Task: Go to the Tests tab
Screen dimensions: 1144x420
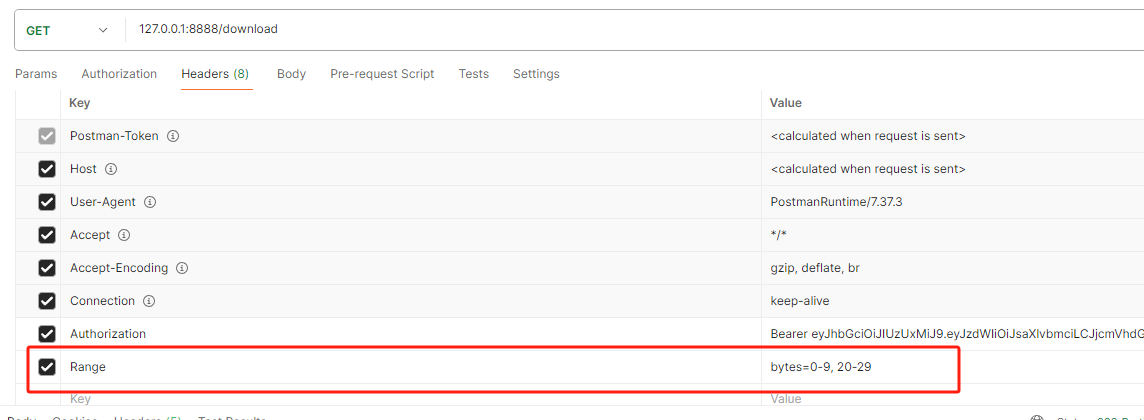Action: (474, 74)
